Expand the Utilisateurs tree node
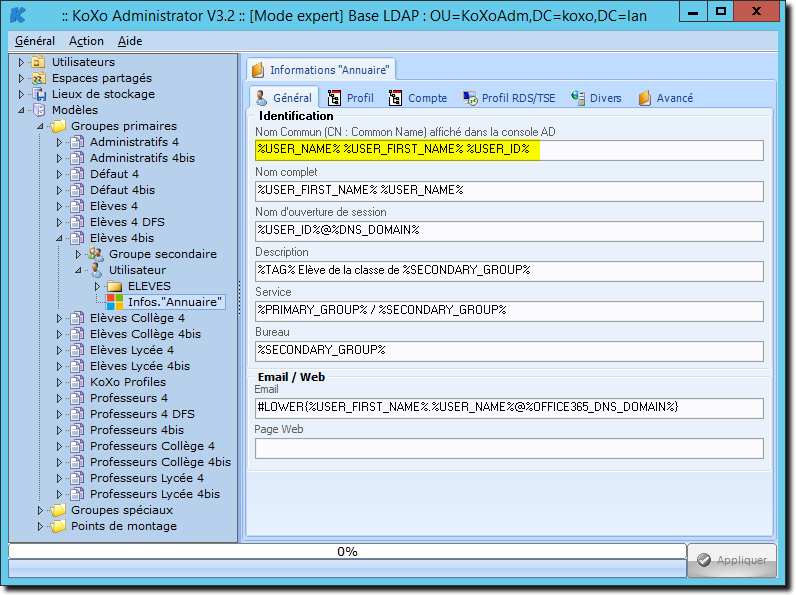 pos(21,62)
